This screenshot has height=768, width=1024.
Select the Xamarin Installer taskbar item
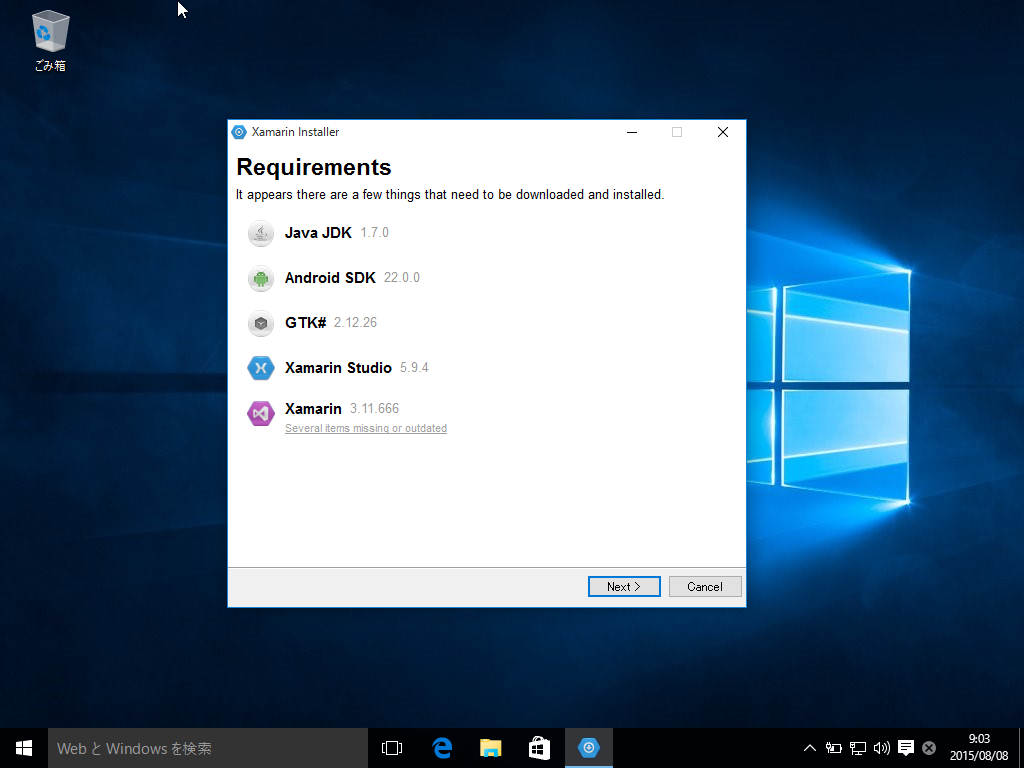point(589,748)
